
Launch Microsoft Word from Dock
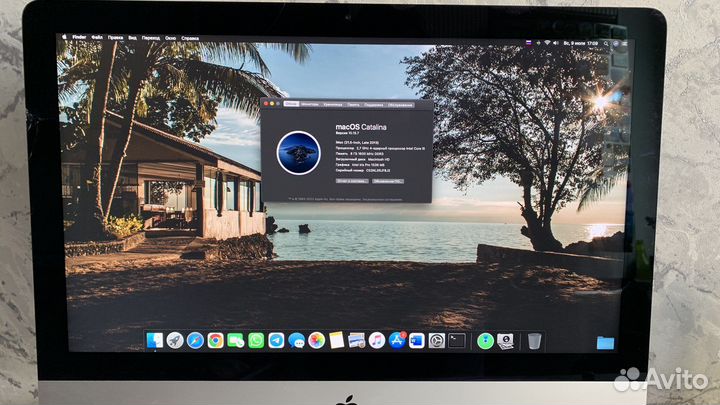(416, 341)
